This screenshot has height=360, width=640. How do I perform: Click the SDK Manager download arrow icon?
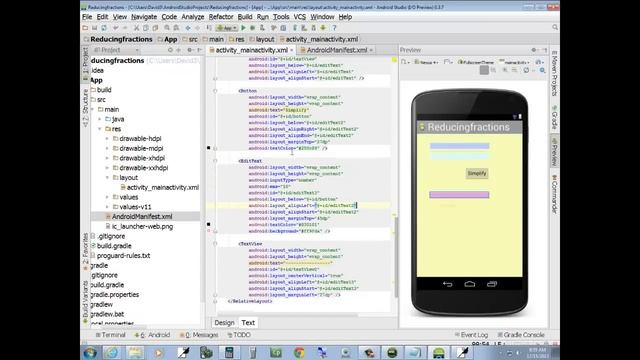[x=323, y=28]
